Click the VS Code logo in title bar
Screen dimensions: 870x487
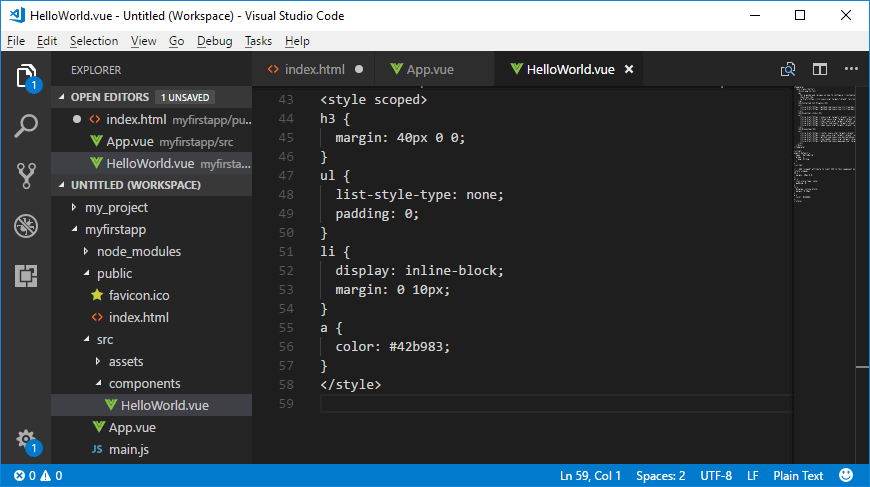coord(17,15)
